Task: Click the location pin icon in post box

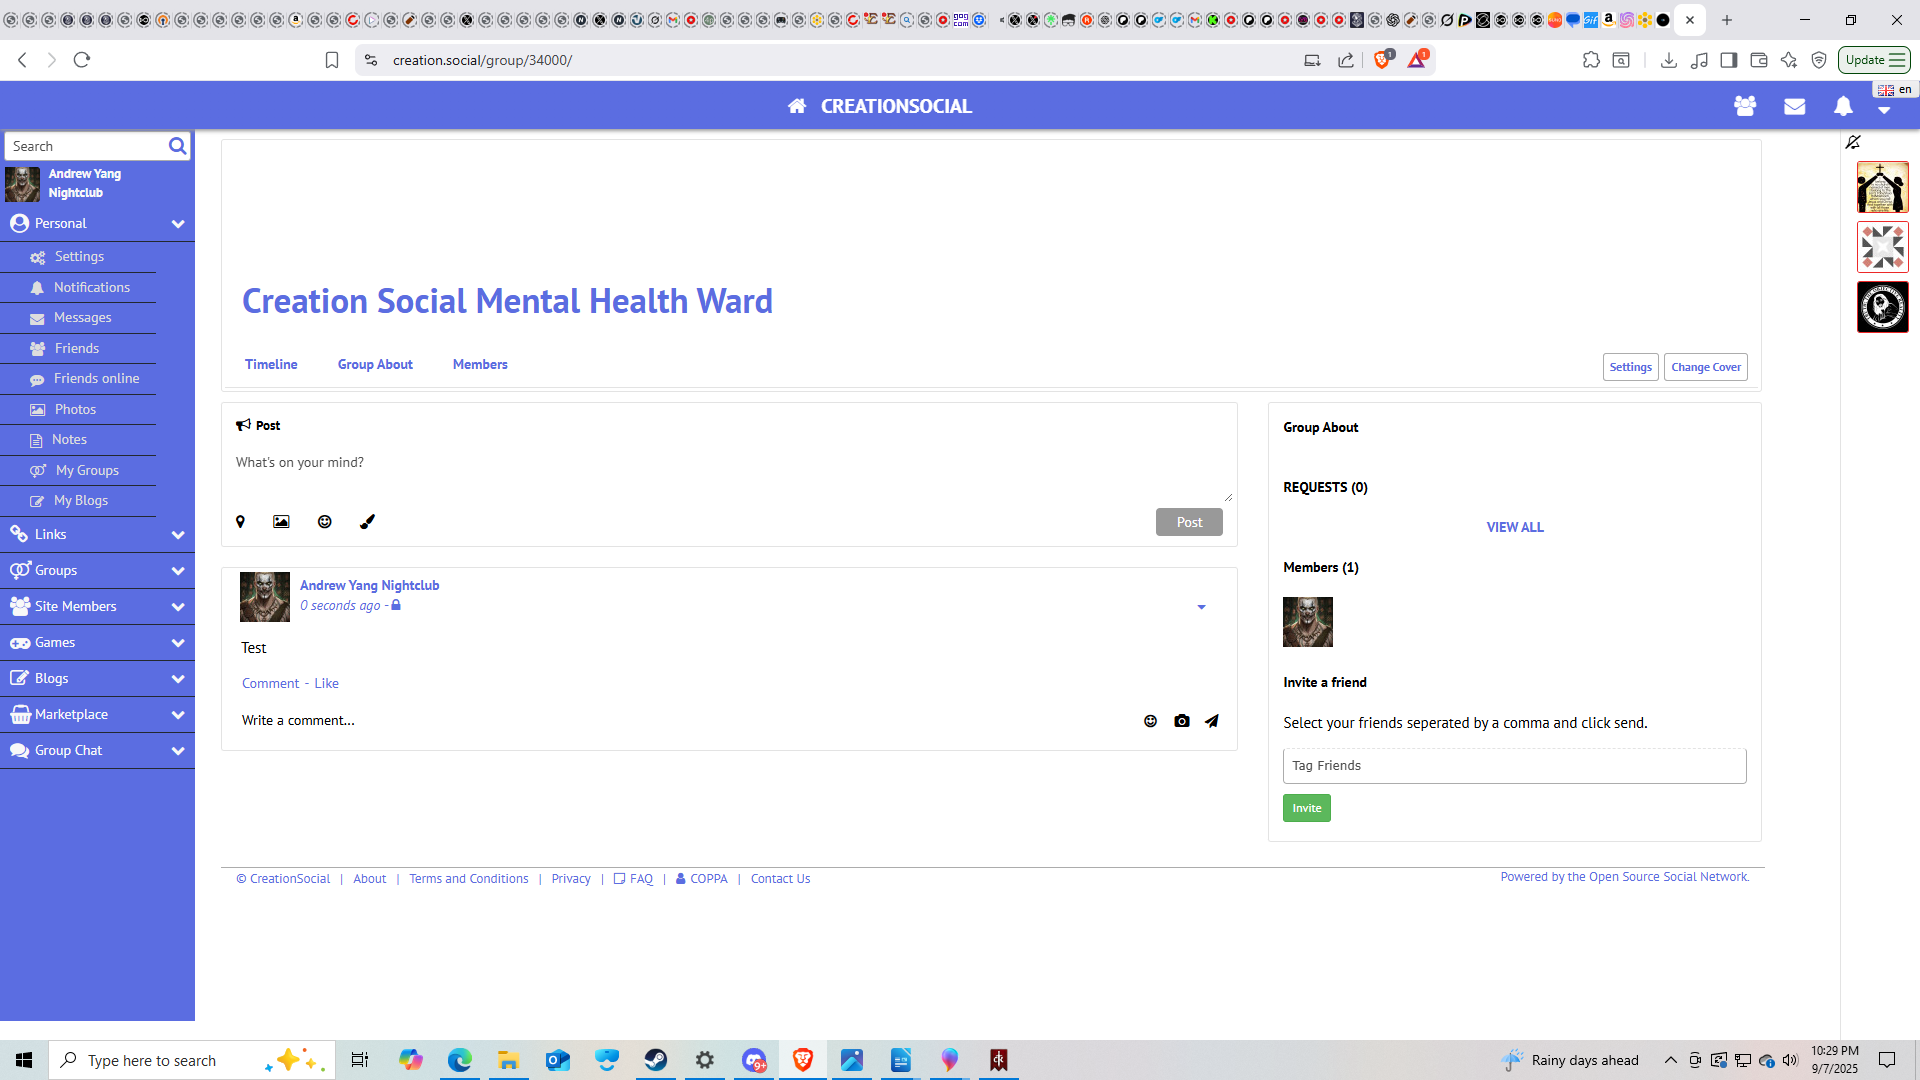Action: pyautogui.click(x=240, y=522)
